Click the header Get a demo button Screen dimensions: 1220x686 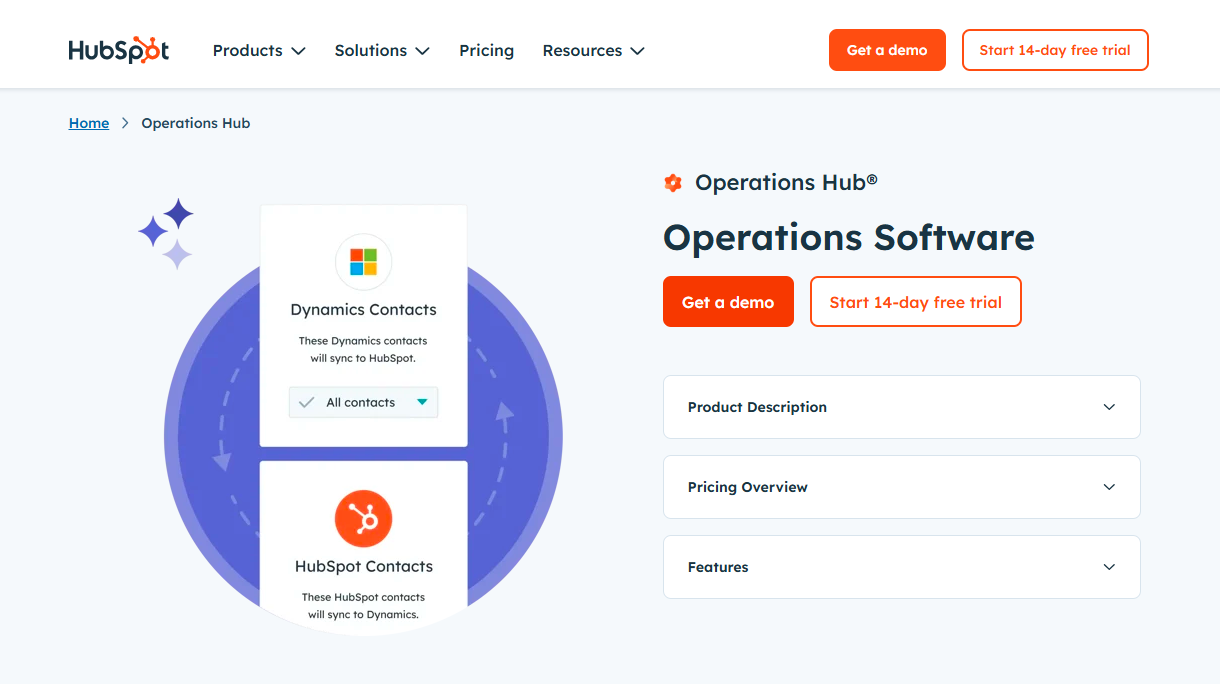click(887, 50)
